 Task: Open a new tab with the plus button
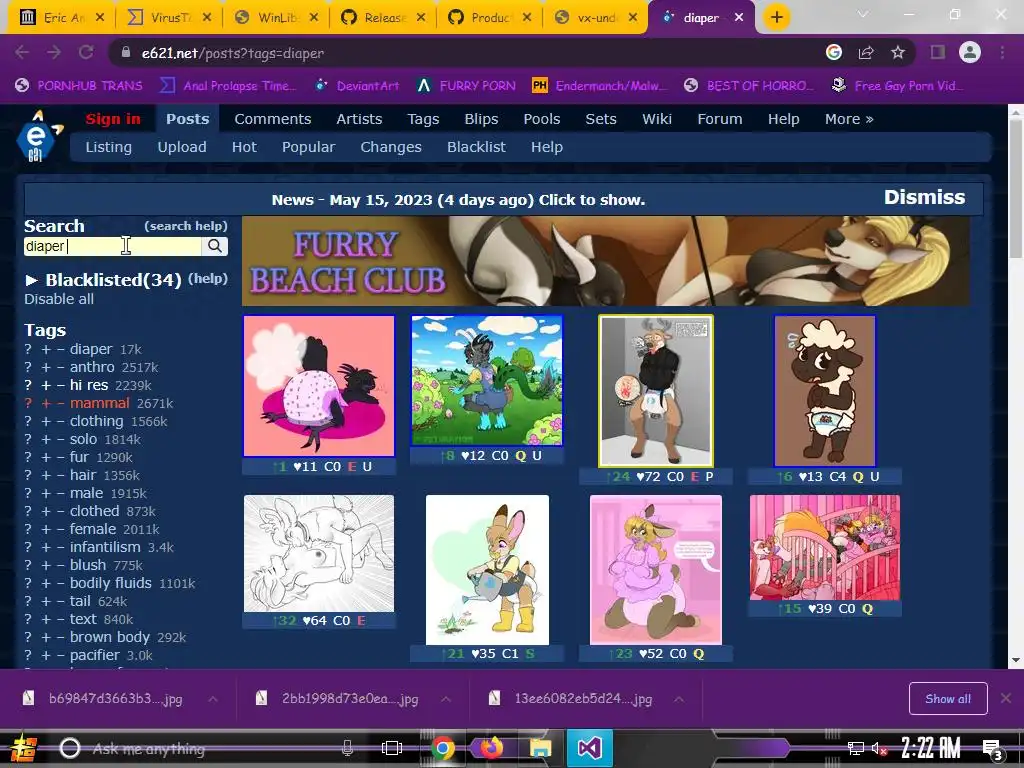(776, 17)
